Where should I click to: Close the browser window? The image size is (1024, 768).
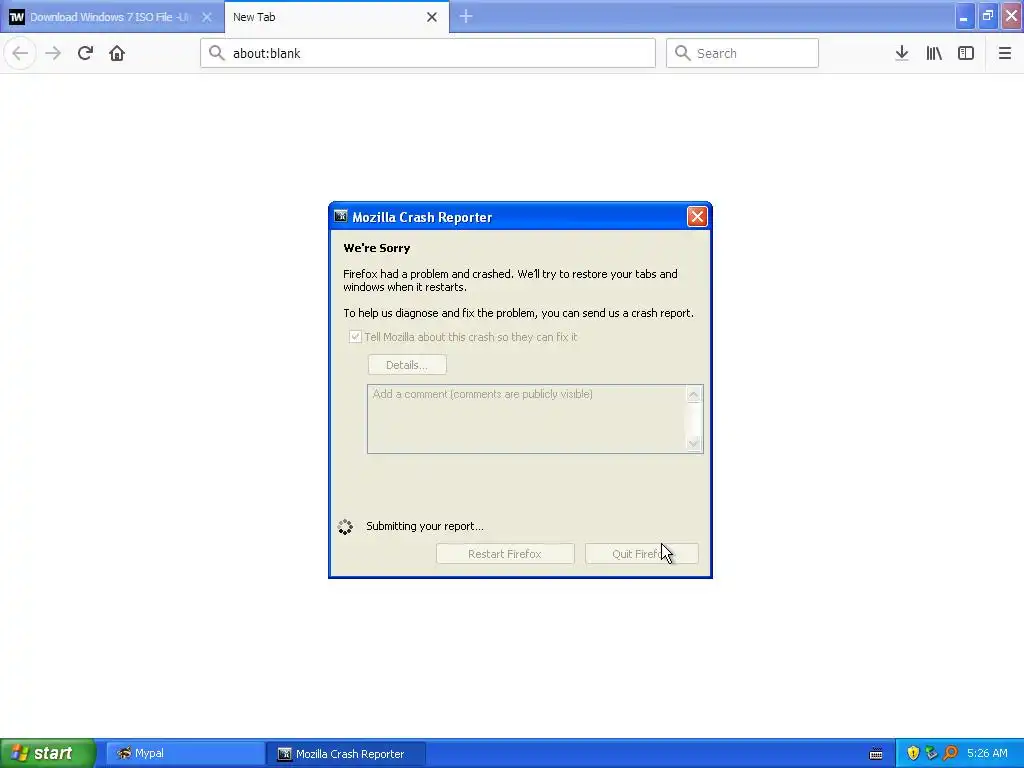[x=1012, y=16]
